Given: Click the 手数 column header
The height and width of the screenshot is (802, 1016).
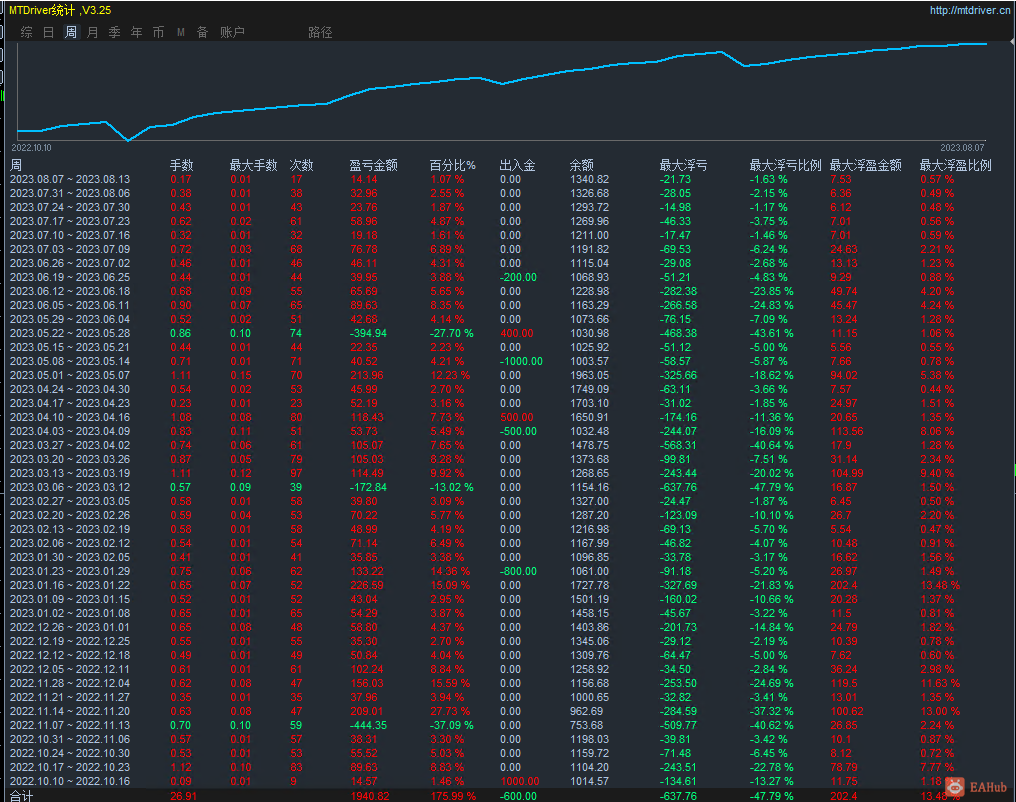Looking at the screenshot, I should coord(181,165).
